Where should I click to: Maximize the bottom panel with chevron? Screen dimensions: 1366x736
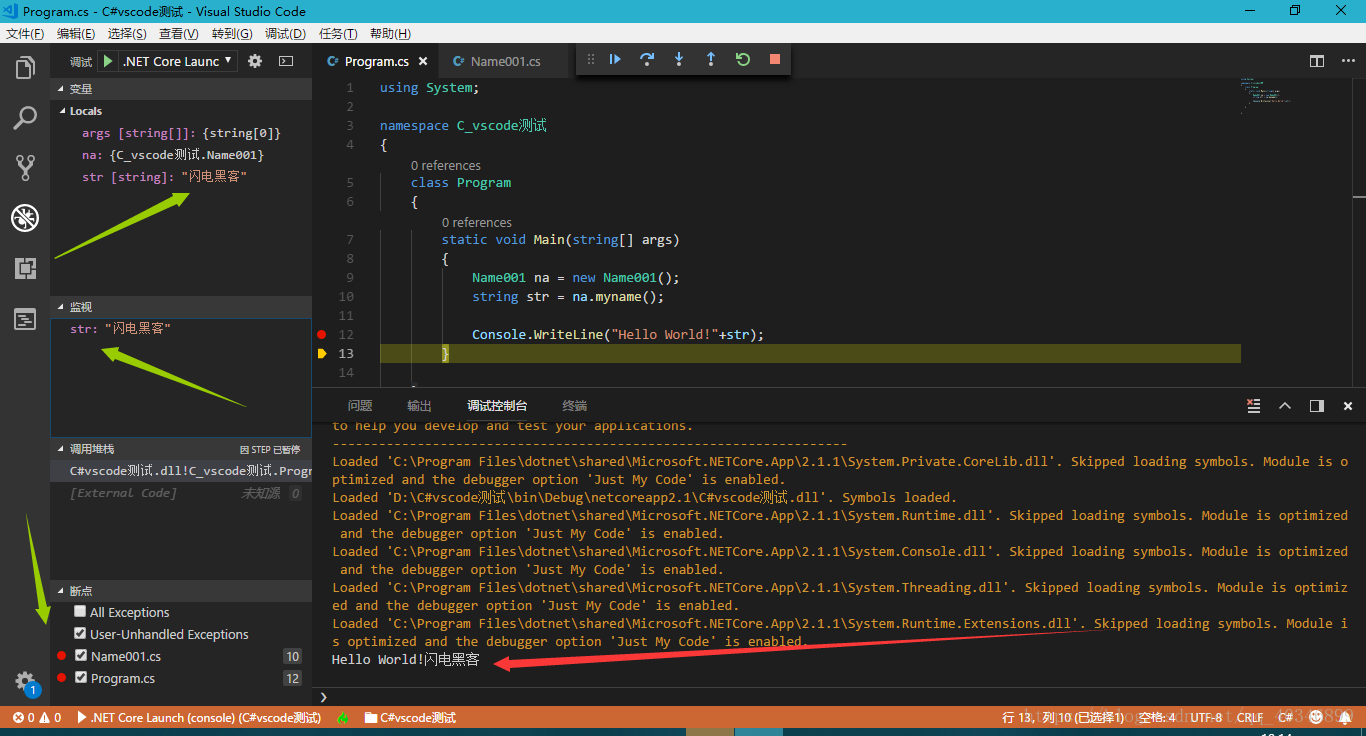tap(1285, 406)
